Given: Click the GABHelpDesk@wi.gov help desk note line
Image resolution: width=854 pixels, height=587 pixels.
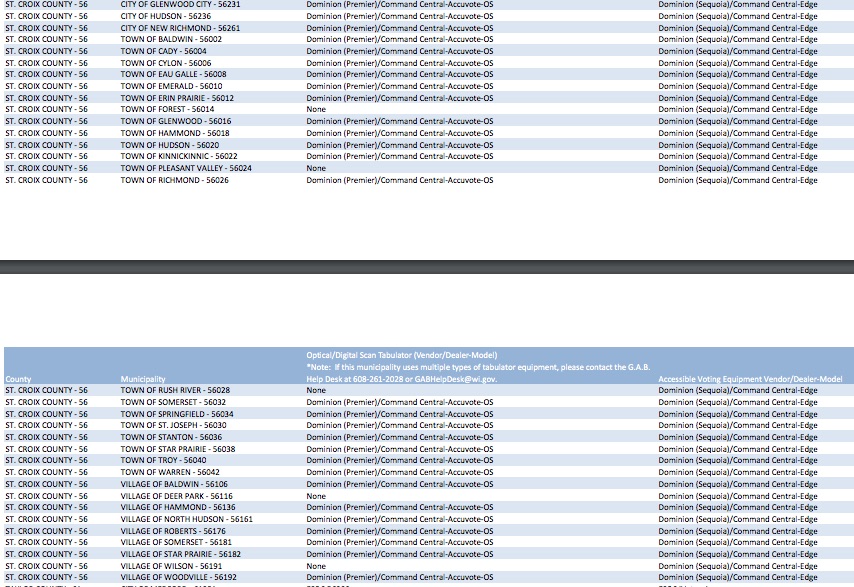Looking at the screenshot, I should point(401,379).
